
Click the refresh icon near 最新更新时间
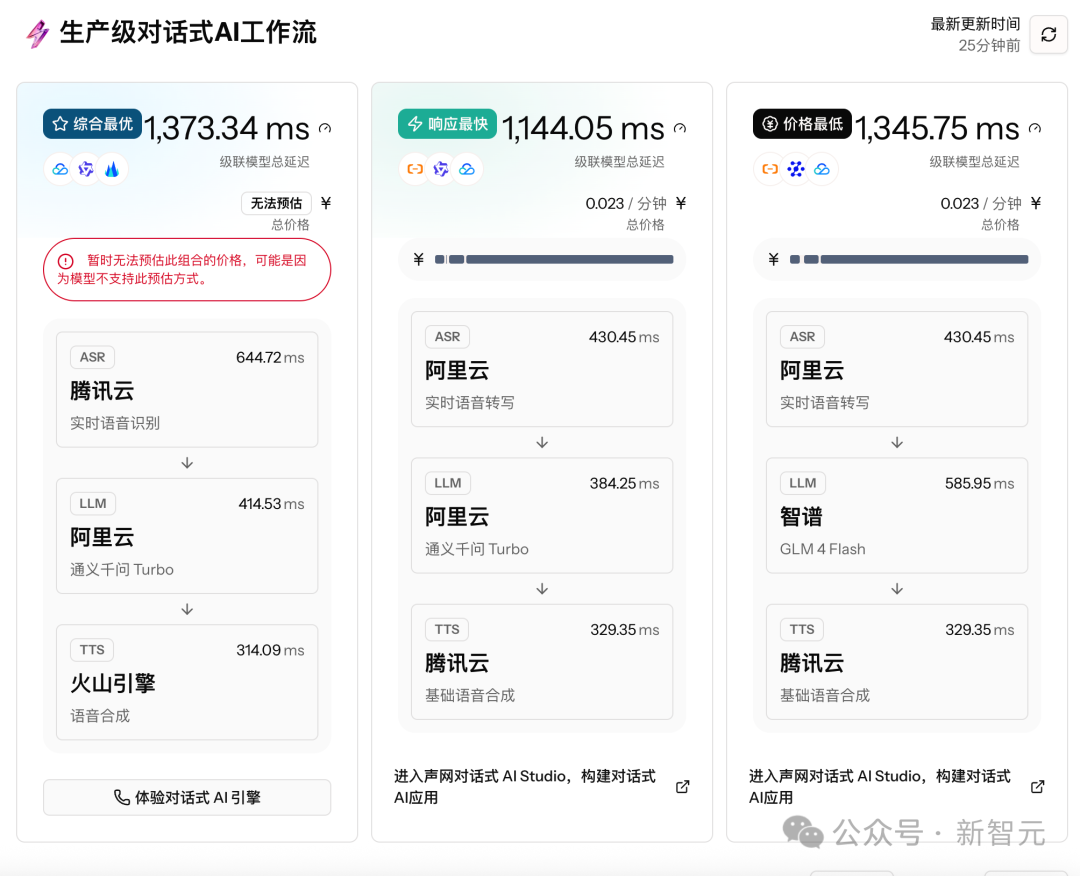click(x=1048, y=34)
